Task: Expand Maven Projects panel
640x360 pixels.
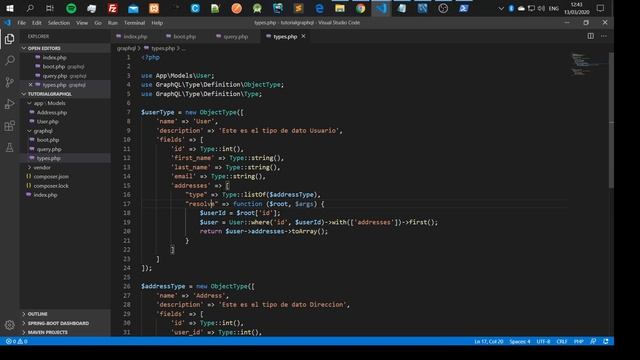Action: click(x=48, y=332)
